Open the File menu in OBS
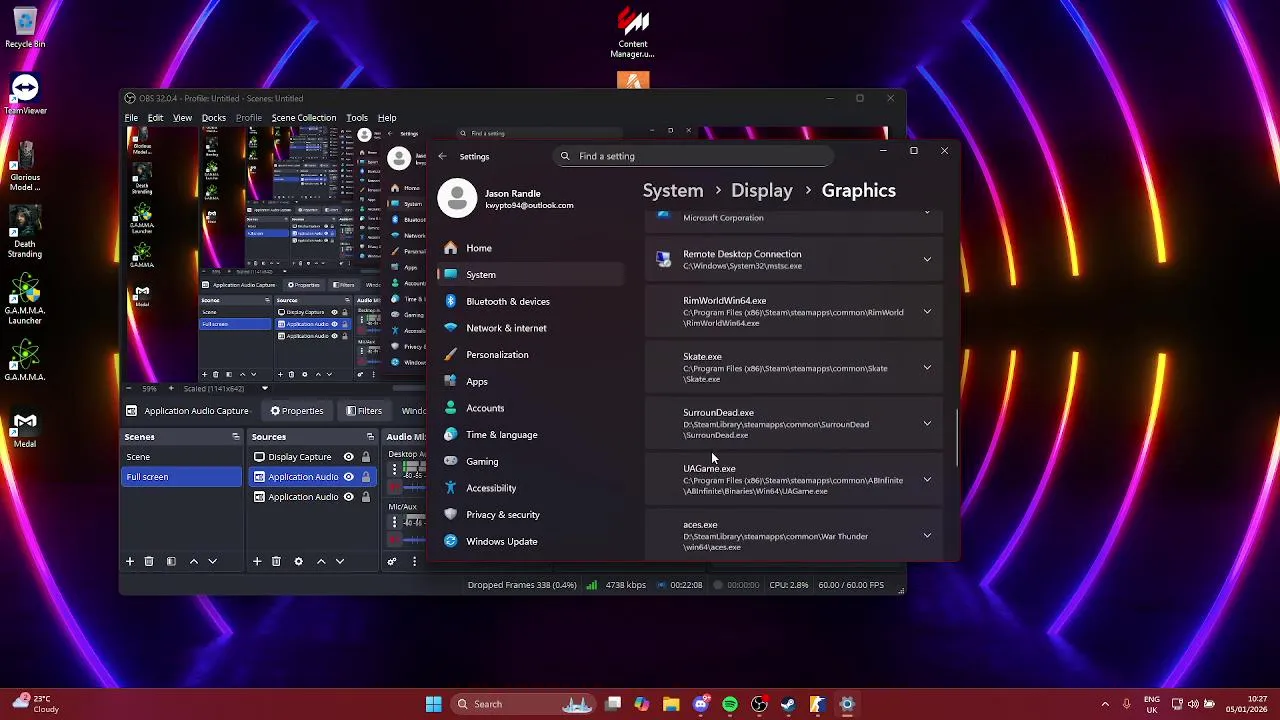1280x720 pixels. click(x=131, y=118)
